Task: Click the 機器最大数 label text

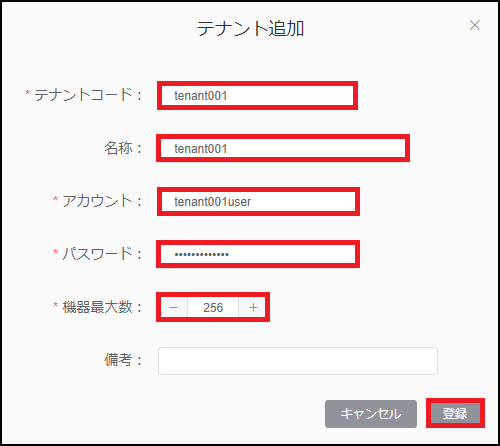Action: pyautogui.click(x=97, y=307)
